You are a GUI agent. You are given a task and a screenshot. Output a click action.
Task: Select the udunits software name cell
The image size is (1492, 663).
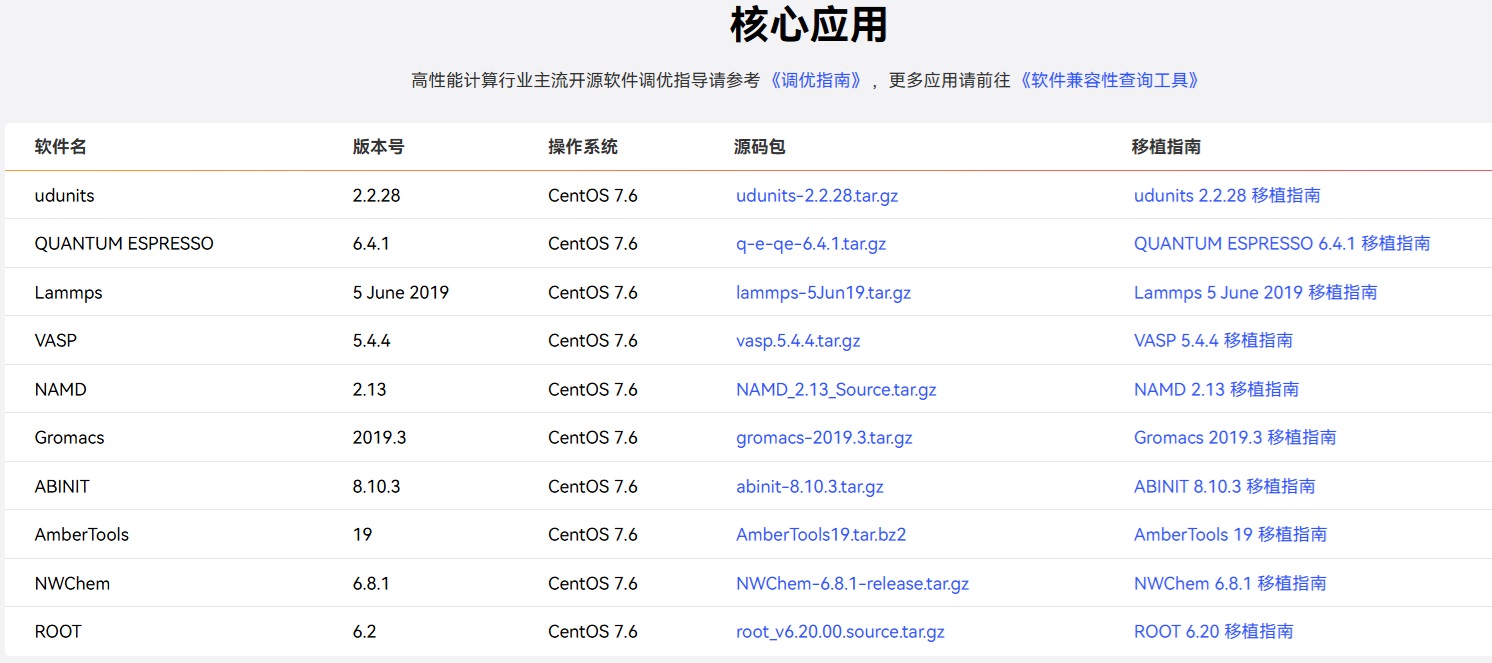[x=65, y=196]
